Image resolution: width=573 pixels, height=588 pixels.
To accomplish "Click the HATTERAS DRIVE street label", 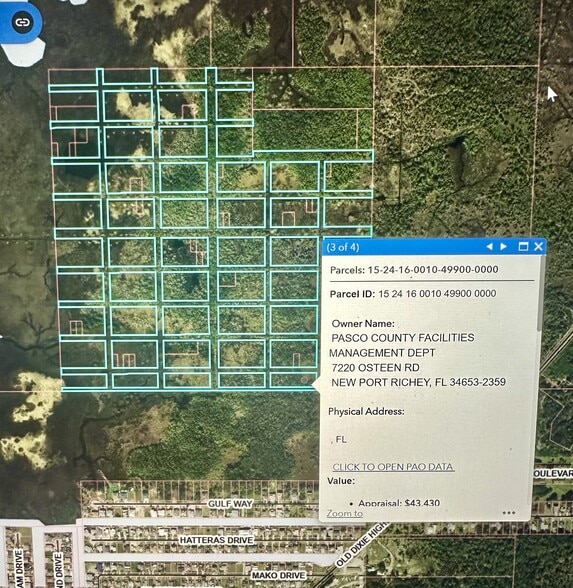I will pos(216,540).
